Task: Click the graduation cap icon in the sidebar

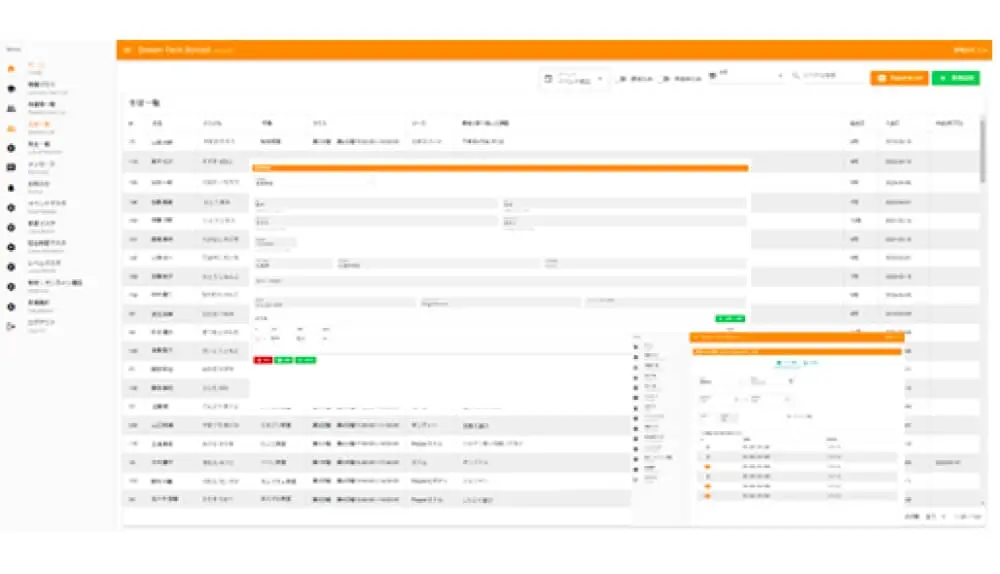Action: coord(11,88)
